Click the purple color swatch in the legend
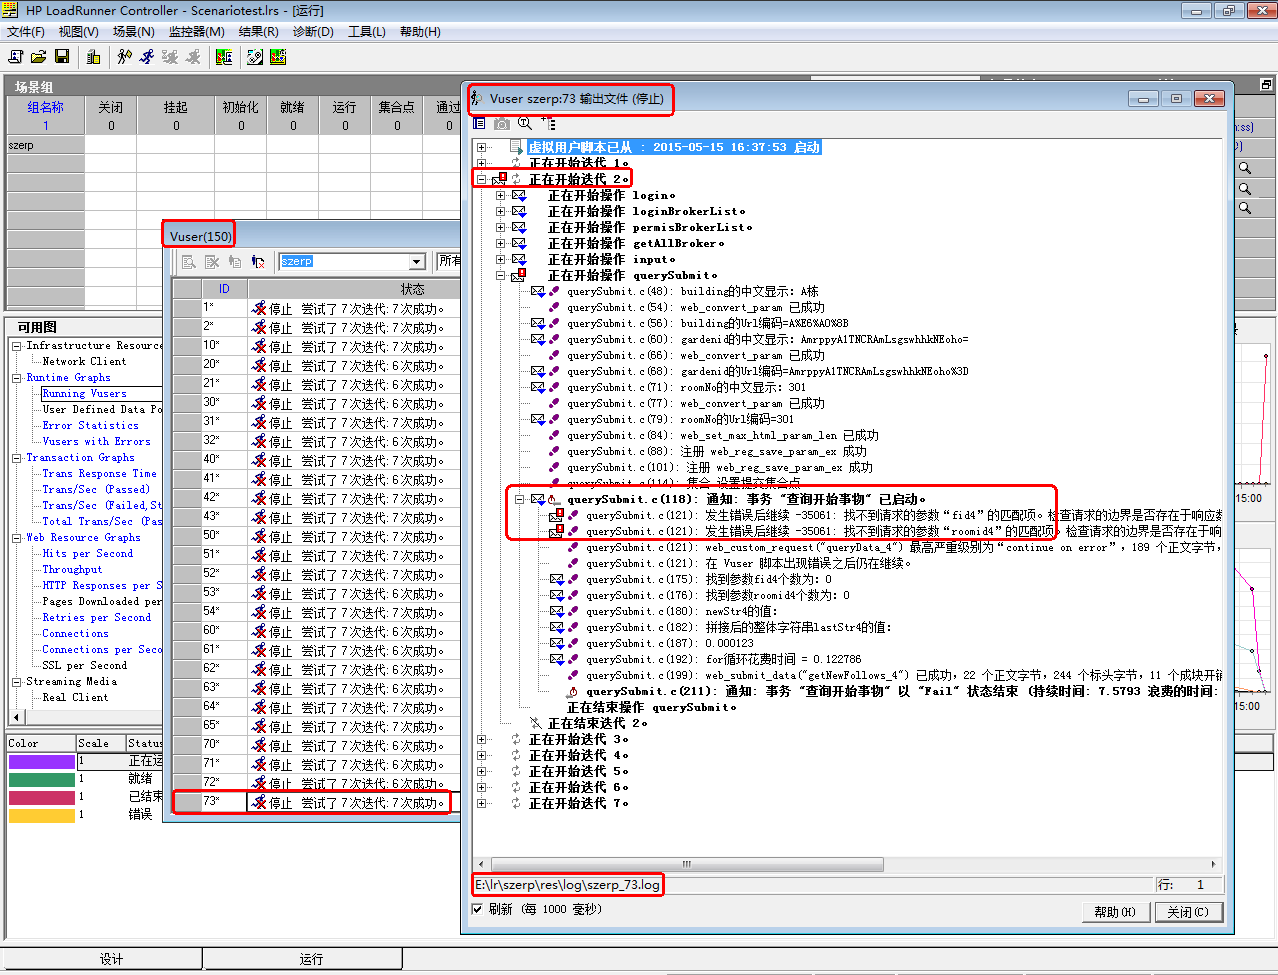This screenshot has height=975, width=1278. 41,761
